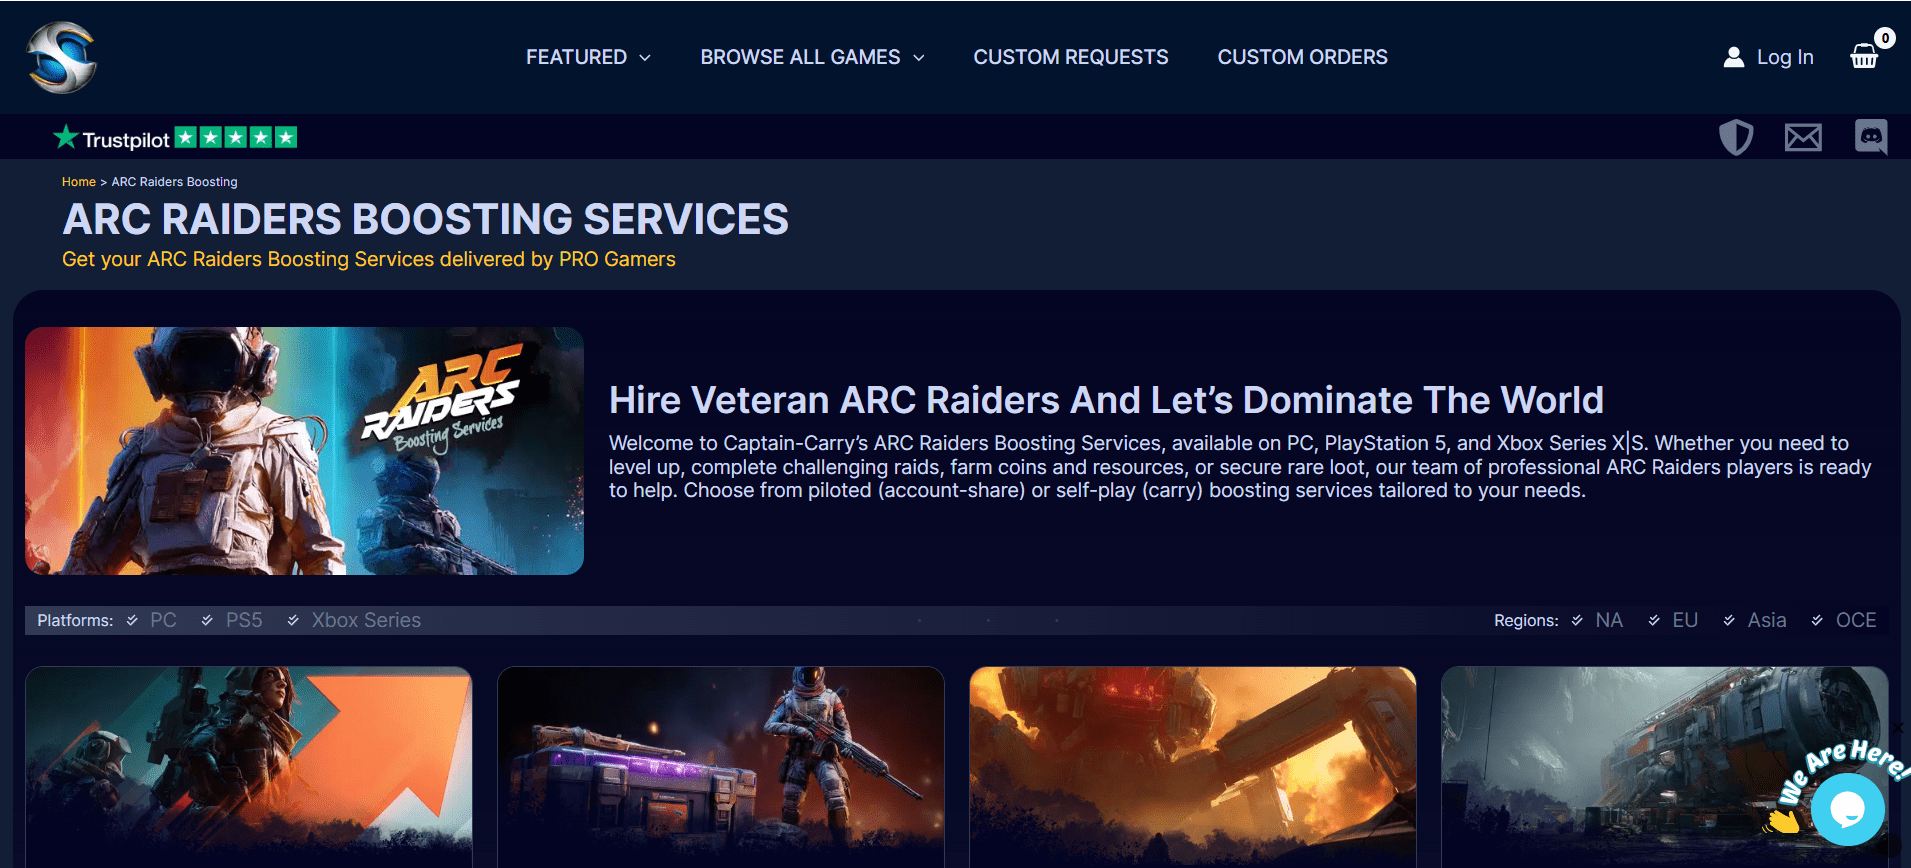This screenshot has width=1911, height=868.
Task: Expand the Browse All Games dropdown
Action: (812, 57)
